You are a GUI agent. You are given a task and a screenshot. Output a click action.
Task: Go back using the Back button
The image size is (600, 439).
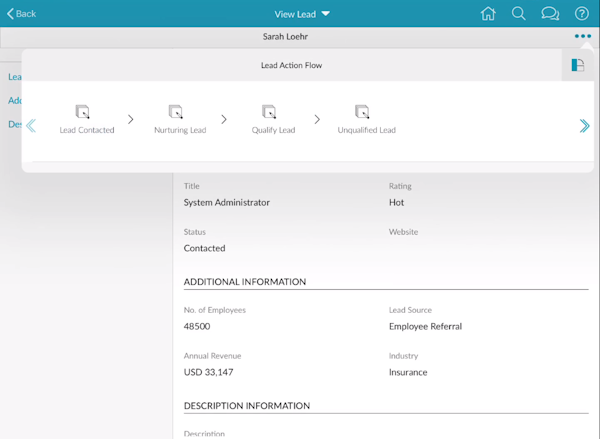point(22,14)
